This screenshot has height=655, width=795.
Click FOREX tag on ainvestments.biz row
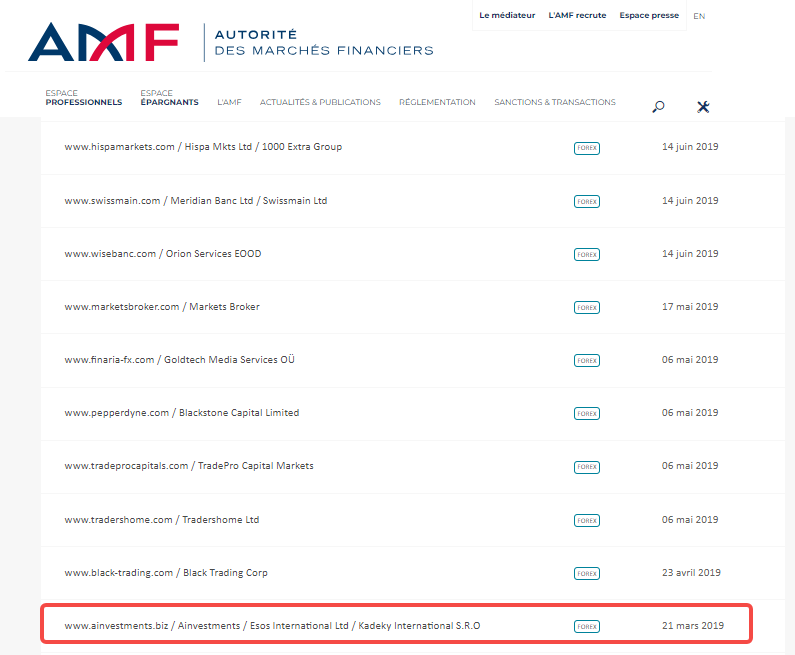[x=587, y=627]
